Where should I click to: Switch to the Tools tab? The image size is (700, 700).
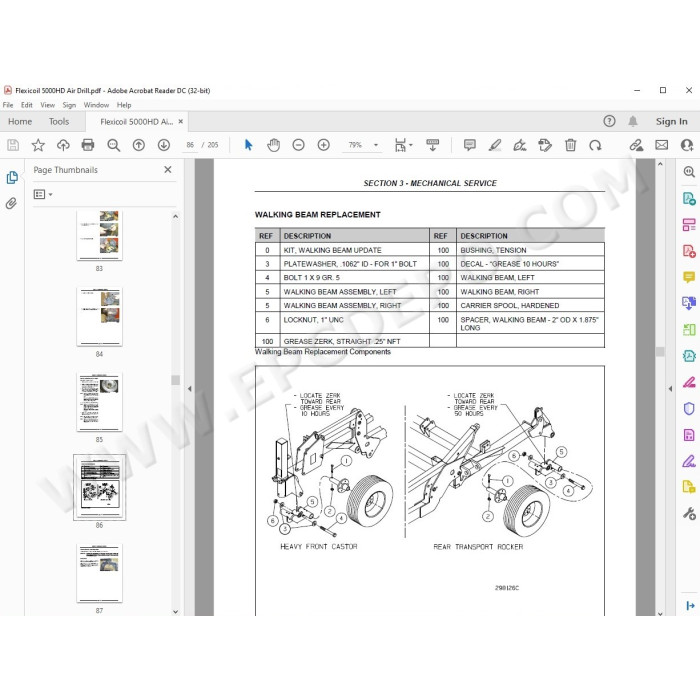pos(58,121)
